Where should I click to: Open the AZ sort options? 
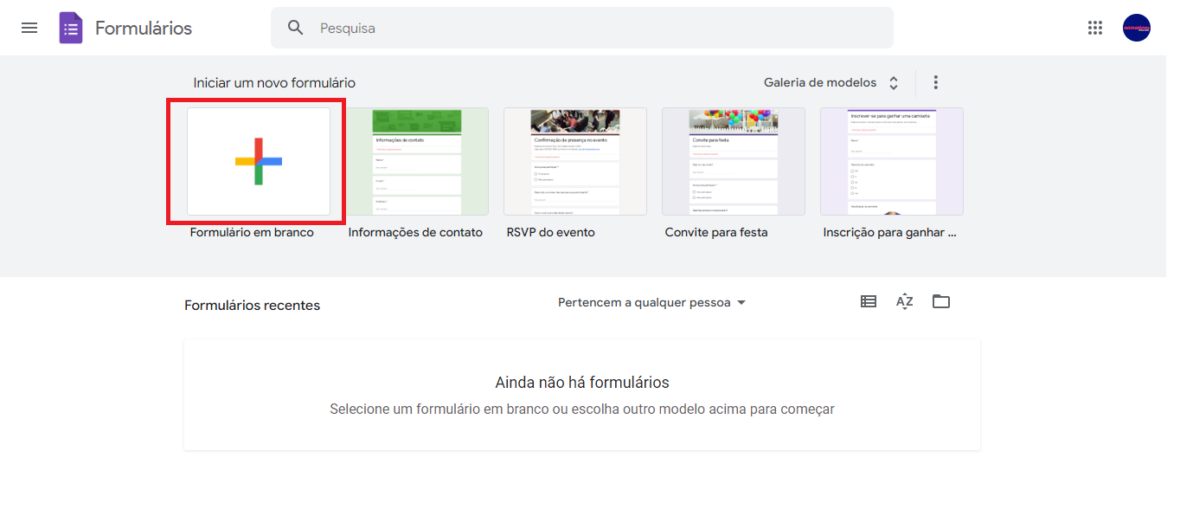click(904, 301)
